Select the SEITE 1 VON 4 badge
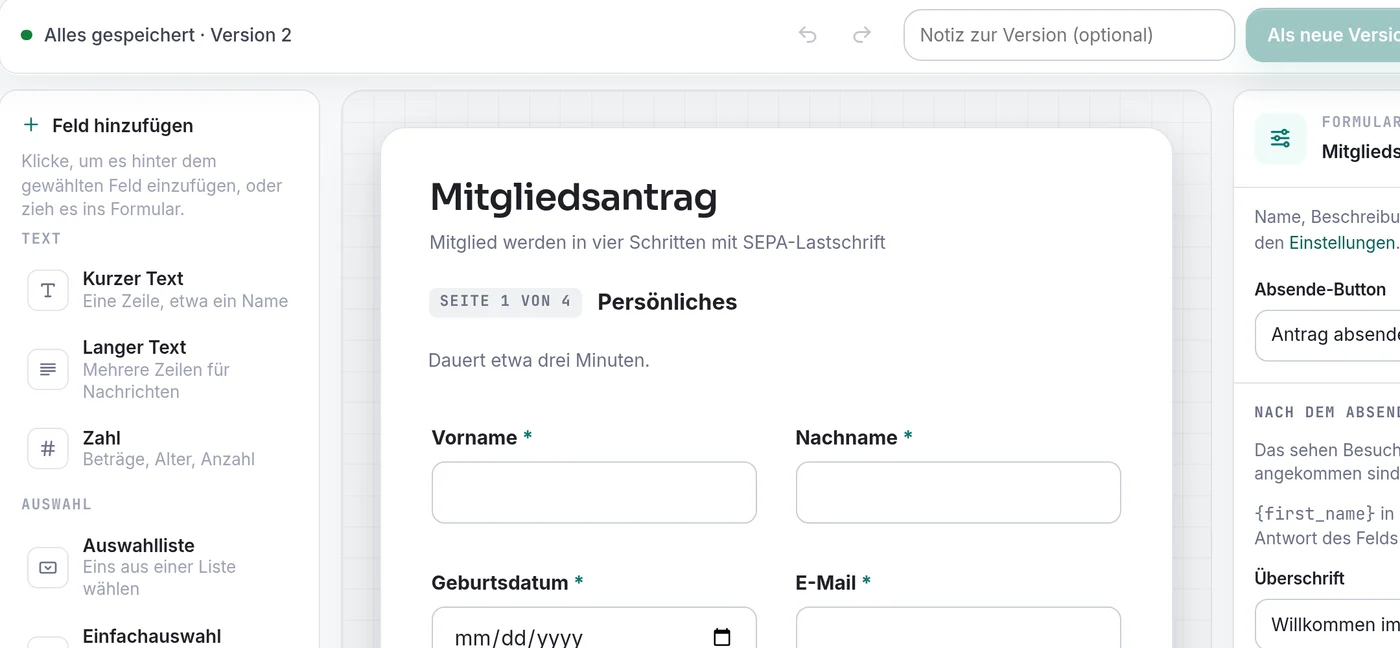This screenshot has height=648, width=1400. (x=505, y=301)
